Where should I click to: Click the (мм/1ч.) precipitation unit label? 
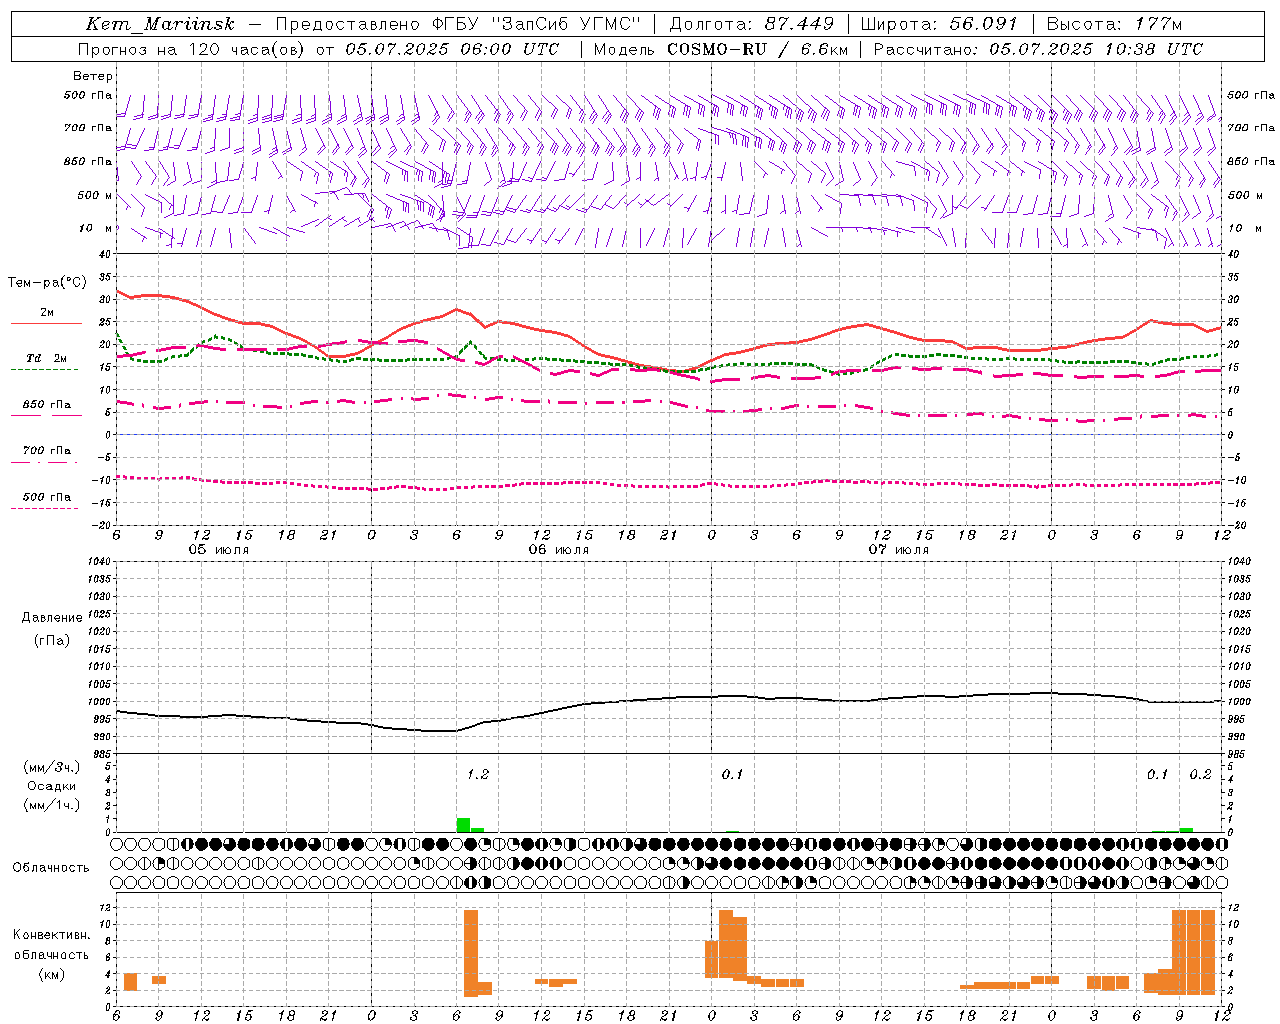click(x=51, y=805)
